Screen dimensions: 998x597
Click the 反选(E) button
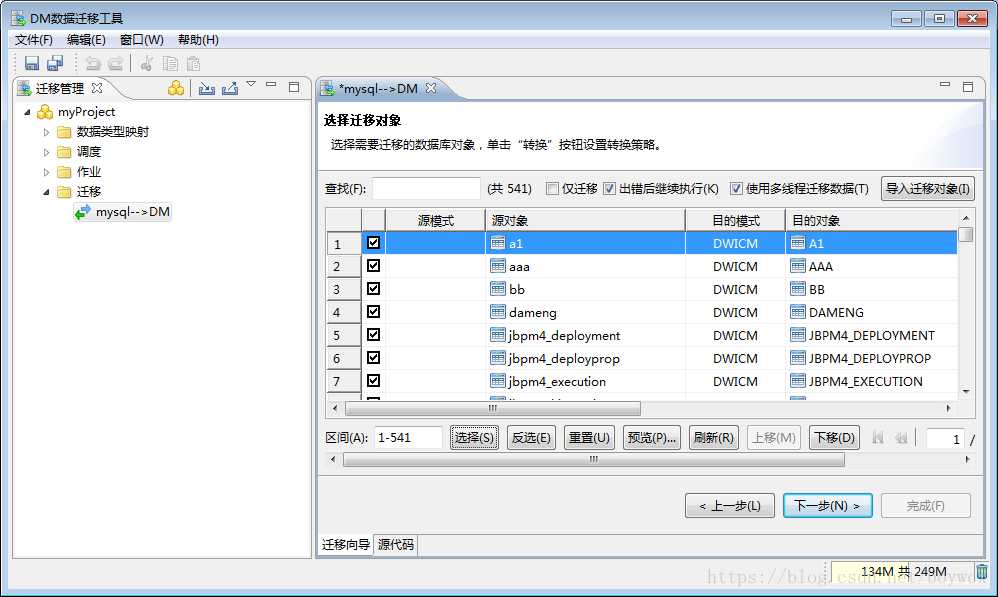531,438
